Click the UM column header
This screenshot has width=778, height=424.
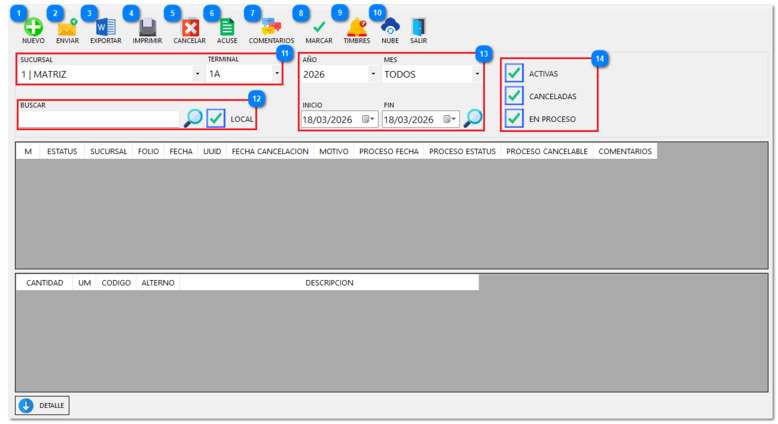click(84, 283)
